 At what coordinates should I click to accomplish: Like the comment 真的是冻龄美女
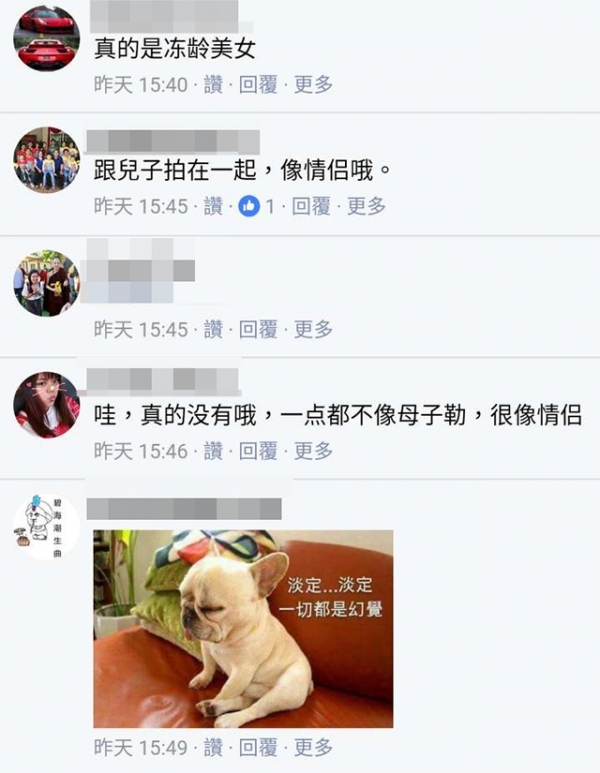(x=213, y=85)
